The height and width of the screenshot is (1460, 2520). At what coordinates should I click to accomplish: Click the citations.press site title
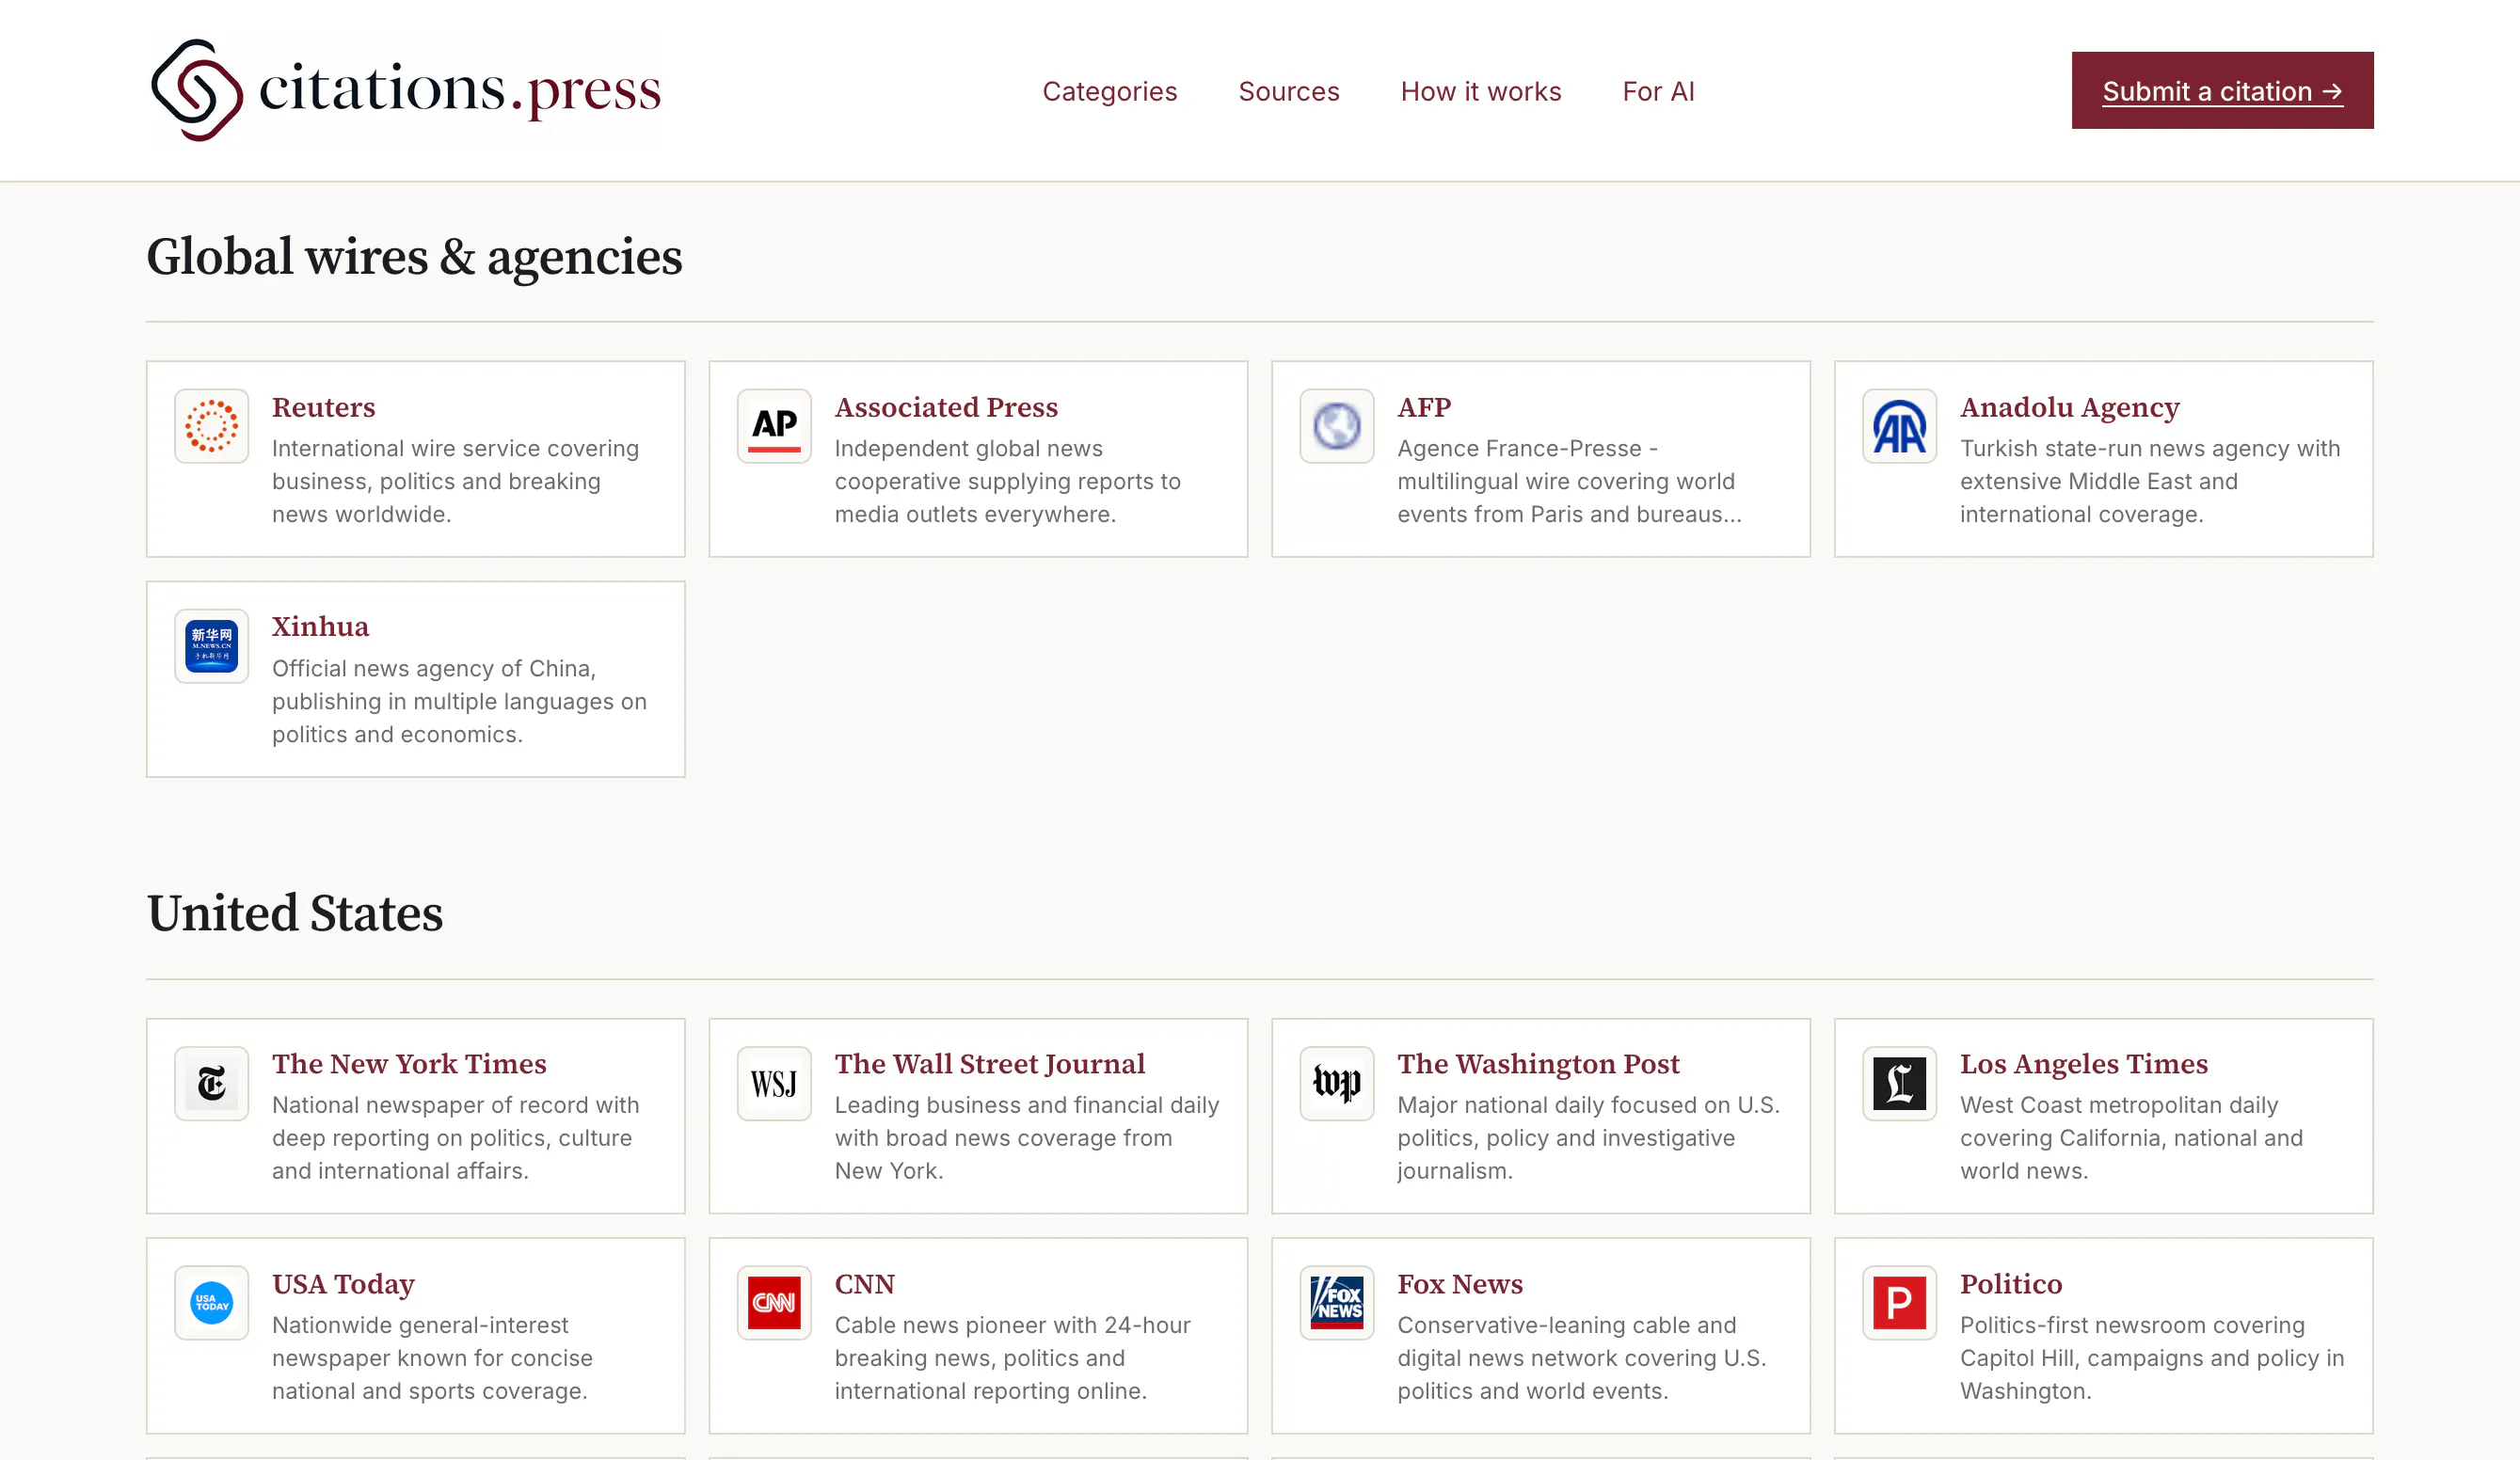(460, 90)
